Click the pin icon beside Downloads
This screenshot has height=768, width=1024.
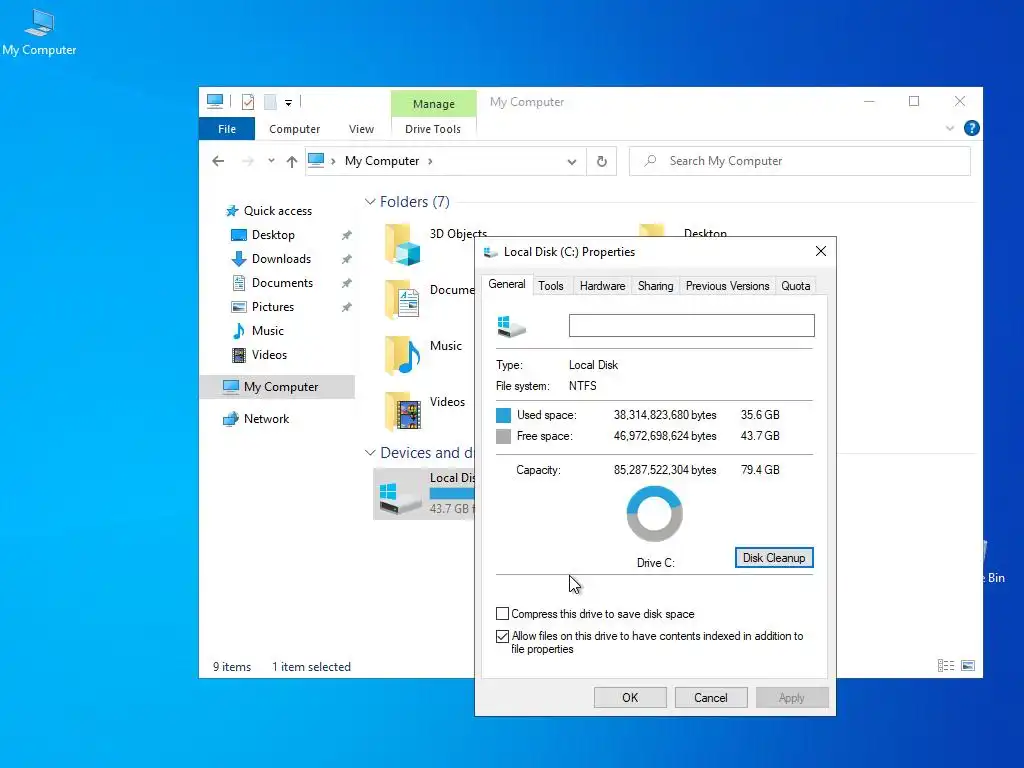tap(347, 259)
